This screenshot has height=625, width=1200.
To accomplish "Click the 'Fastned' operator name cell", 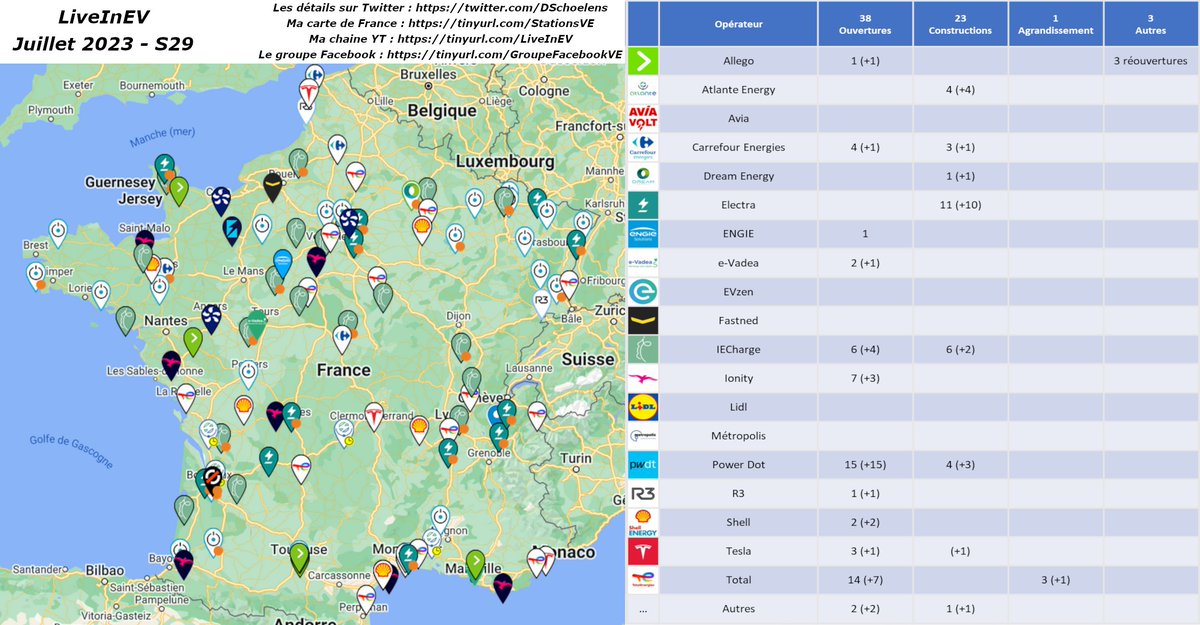I will coord(738,321).
